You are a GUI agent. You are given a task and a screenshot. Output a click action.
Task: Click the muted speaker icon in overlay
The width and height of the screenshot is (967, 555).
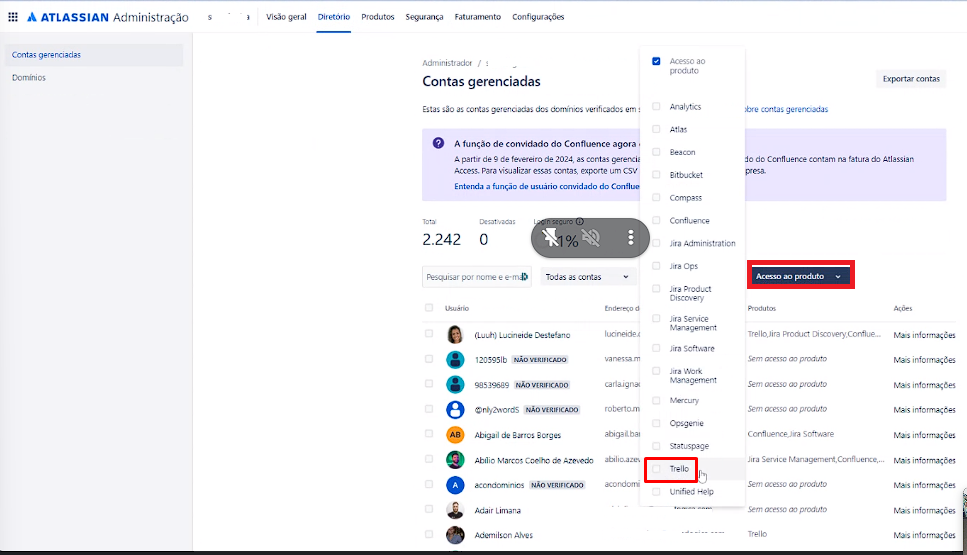coord(591,237)
